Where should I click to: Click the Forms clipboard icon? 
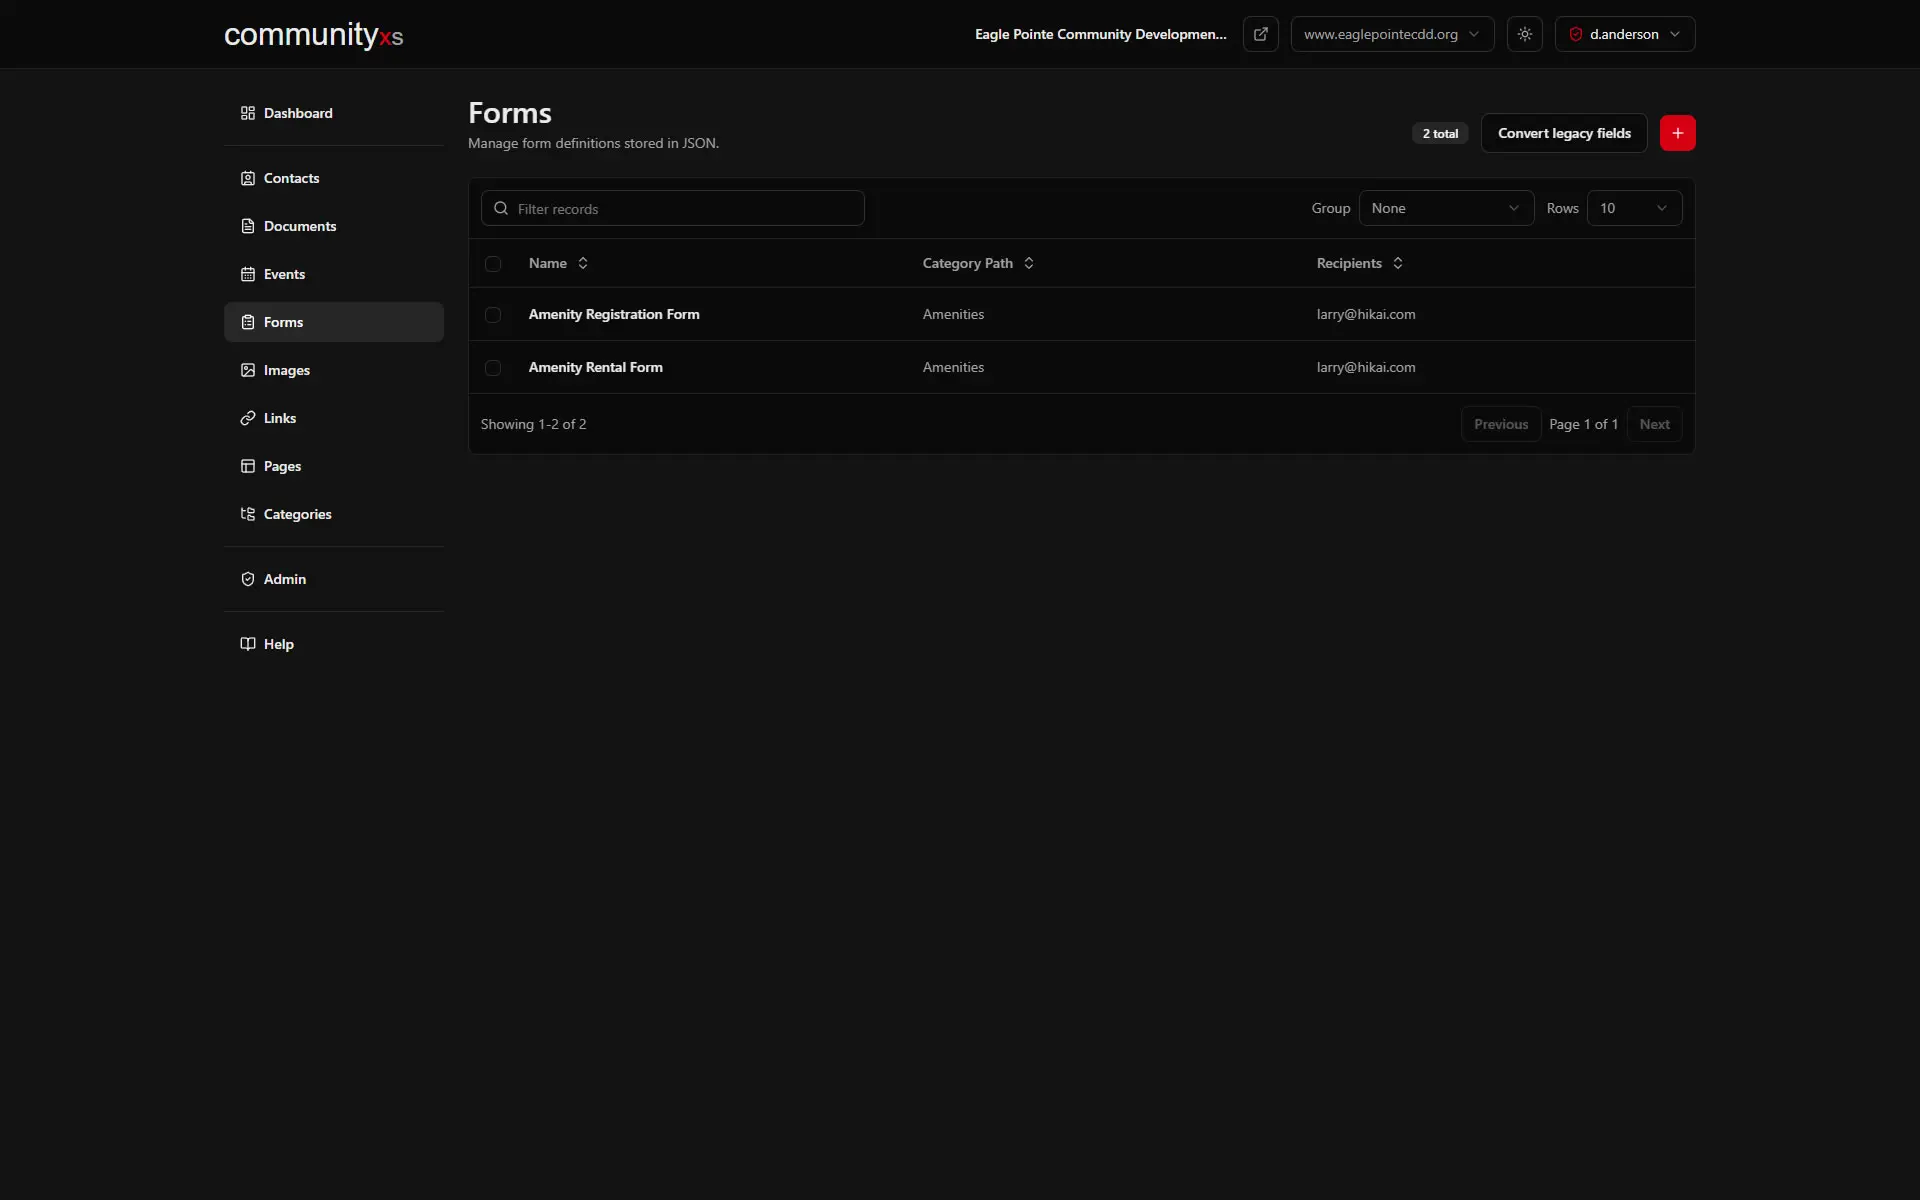coord(248,322)
